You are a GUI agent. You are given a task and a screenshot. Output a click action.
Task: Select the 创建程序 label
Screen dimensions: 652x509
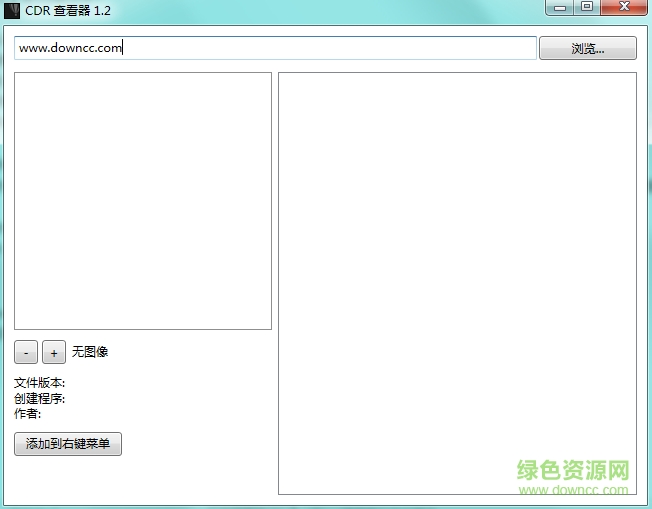[40, 399]
